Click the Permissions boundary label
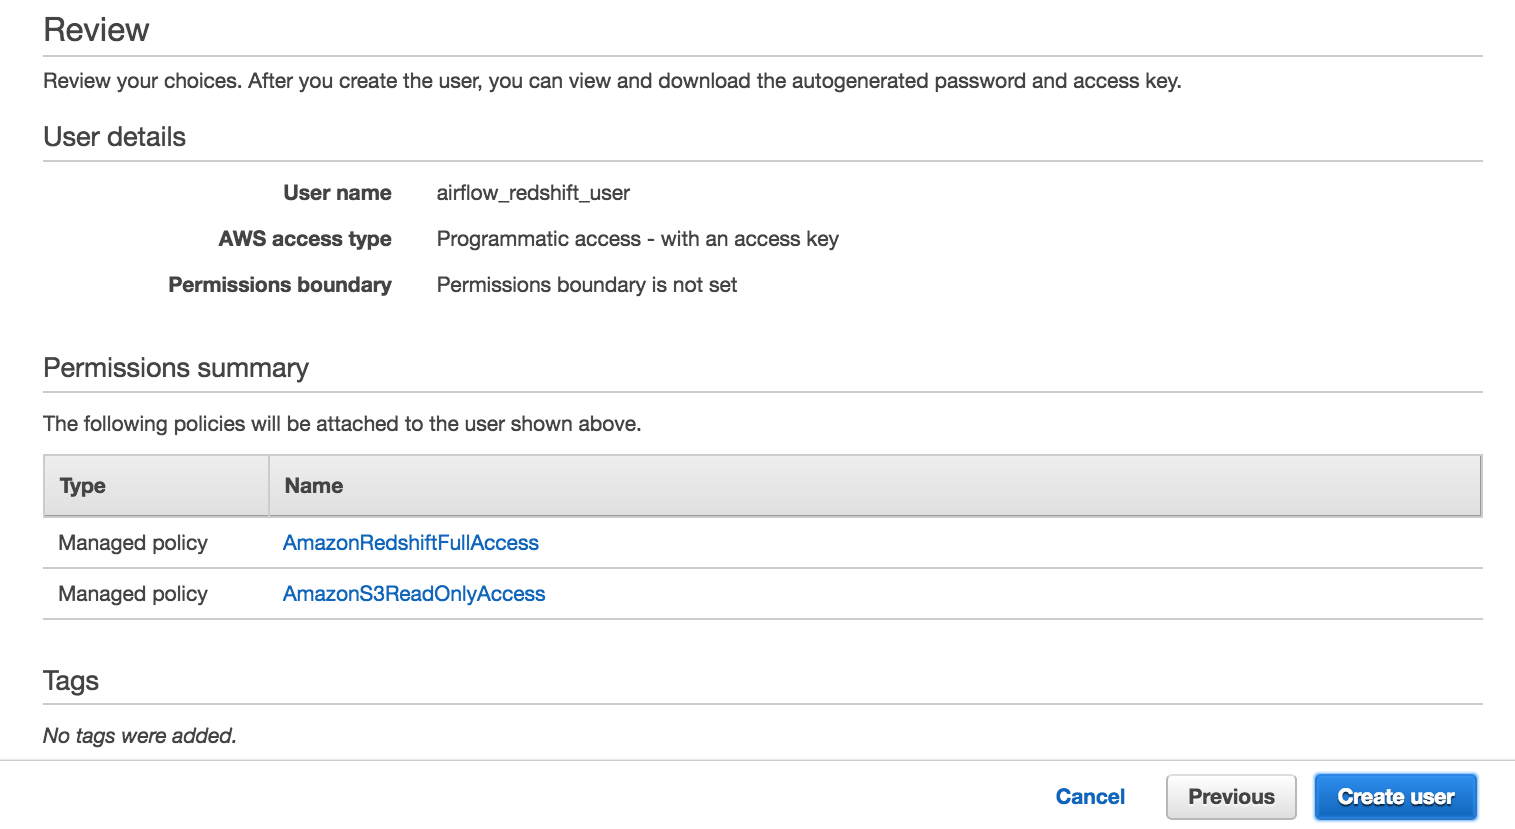 280,285
